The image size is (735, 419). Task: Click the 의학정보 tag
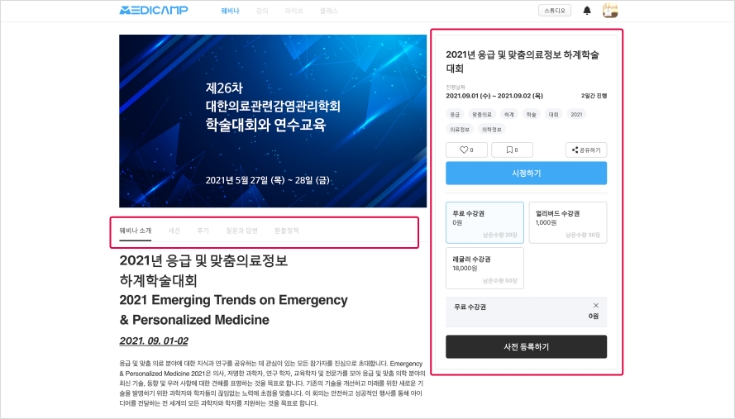[491, 129]
